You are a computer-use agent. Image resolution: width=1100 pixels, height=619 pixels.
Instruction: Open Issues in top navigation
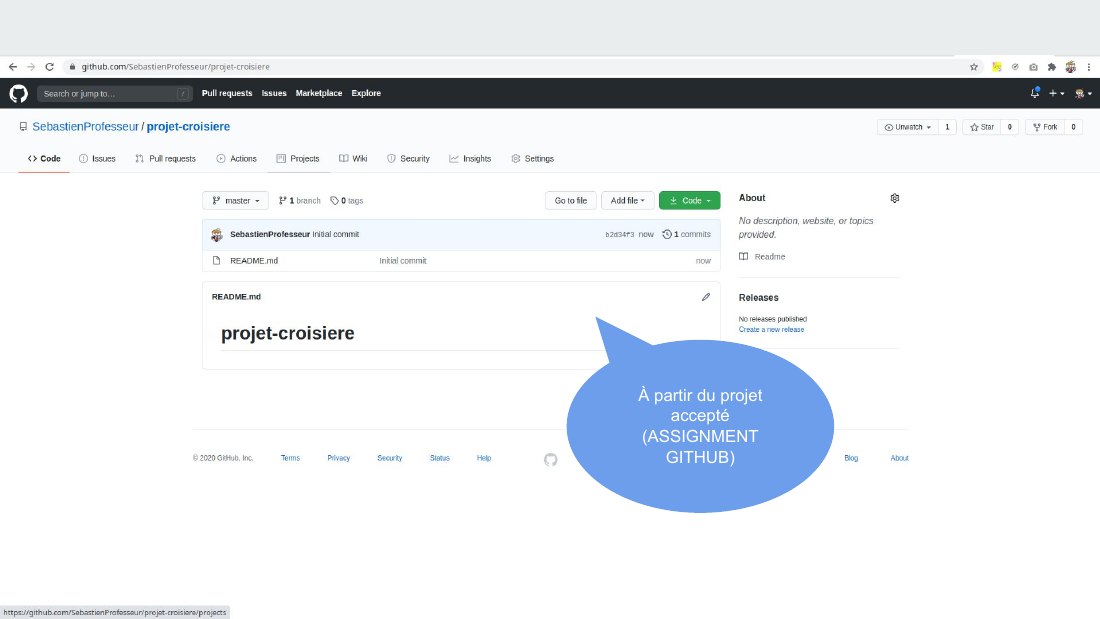[274, 93]
